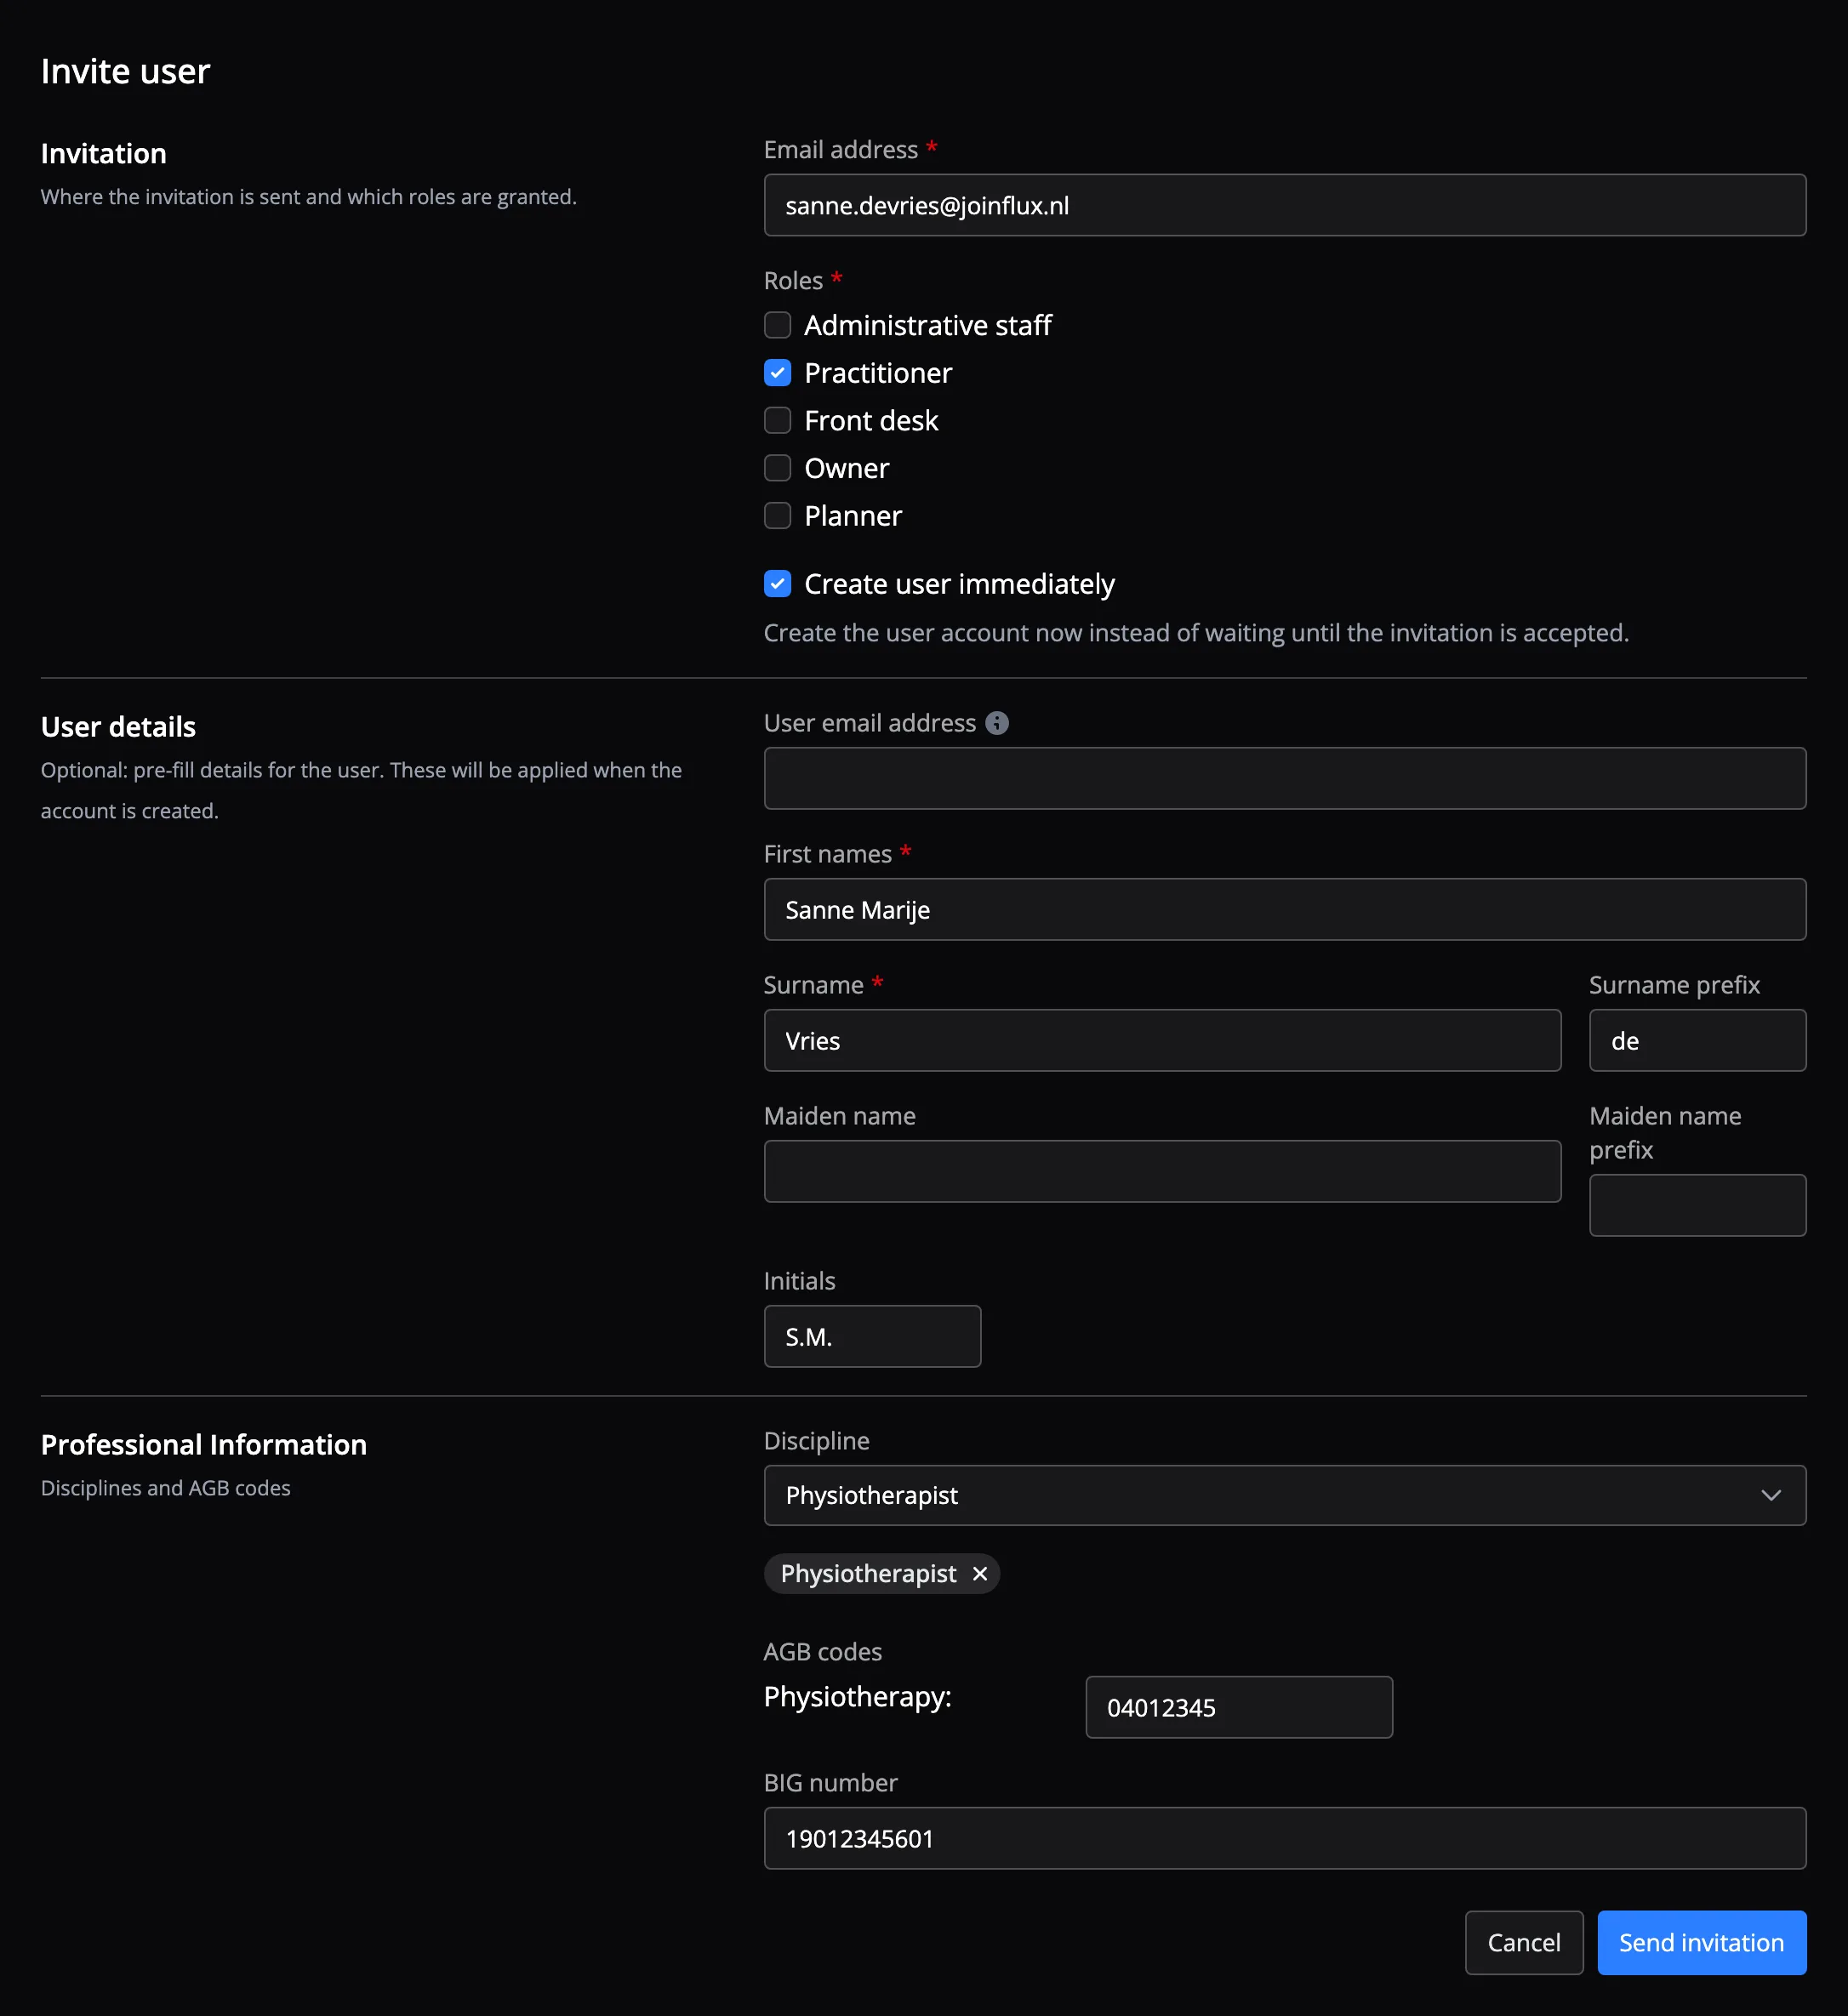Click the Initials field

pos(872,1336)
